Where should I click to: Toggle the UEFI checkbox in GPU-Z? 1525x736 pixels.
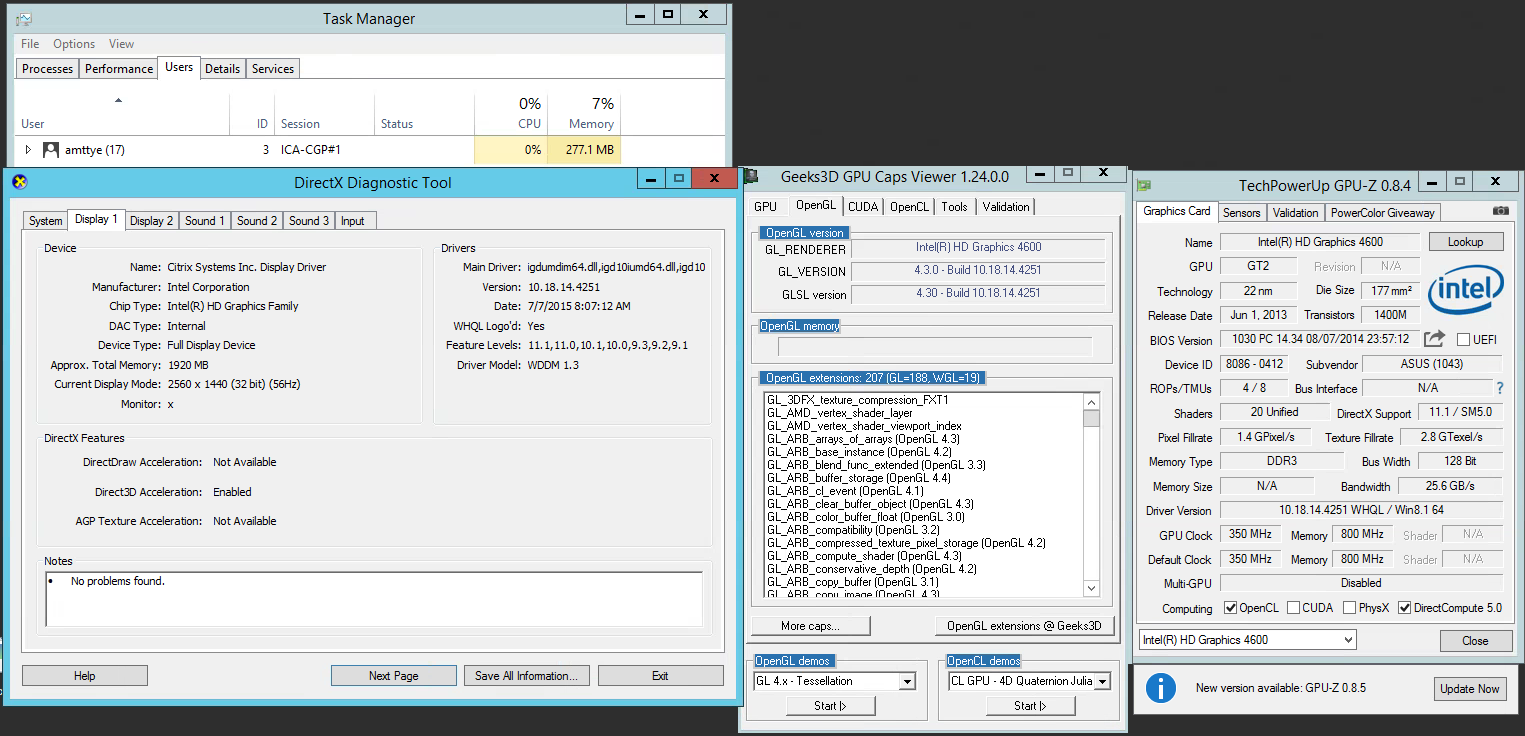pos(1463,340)
